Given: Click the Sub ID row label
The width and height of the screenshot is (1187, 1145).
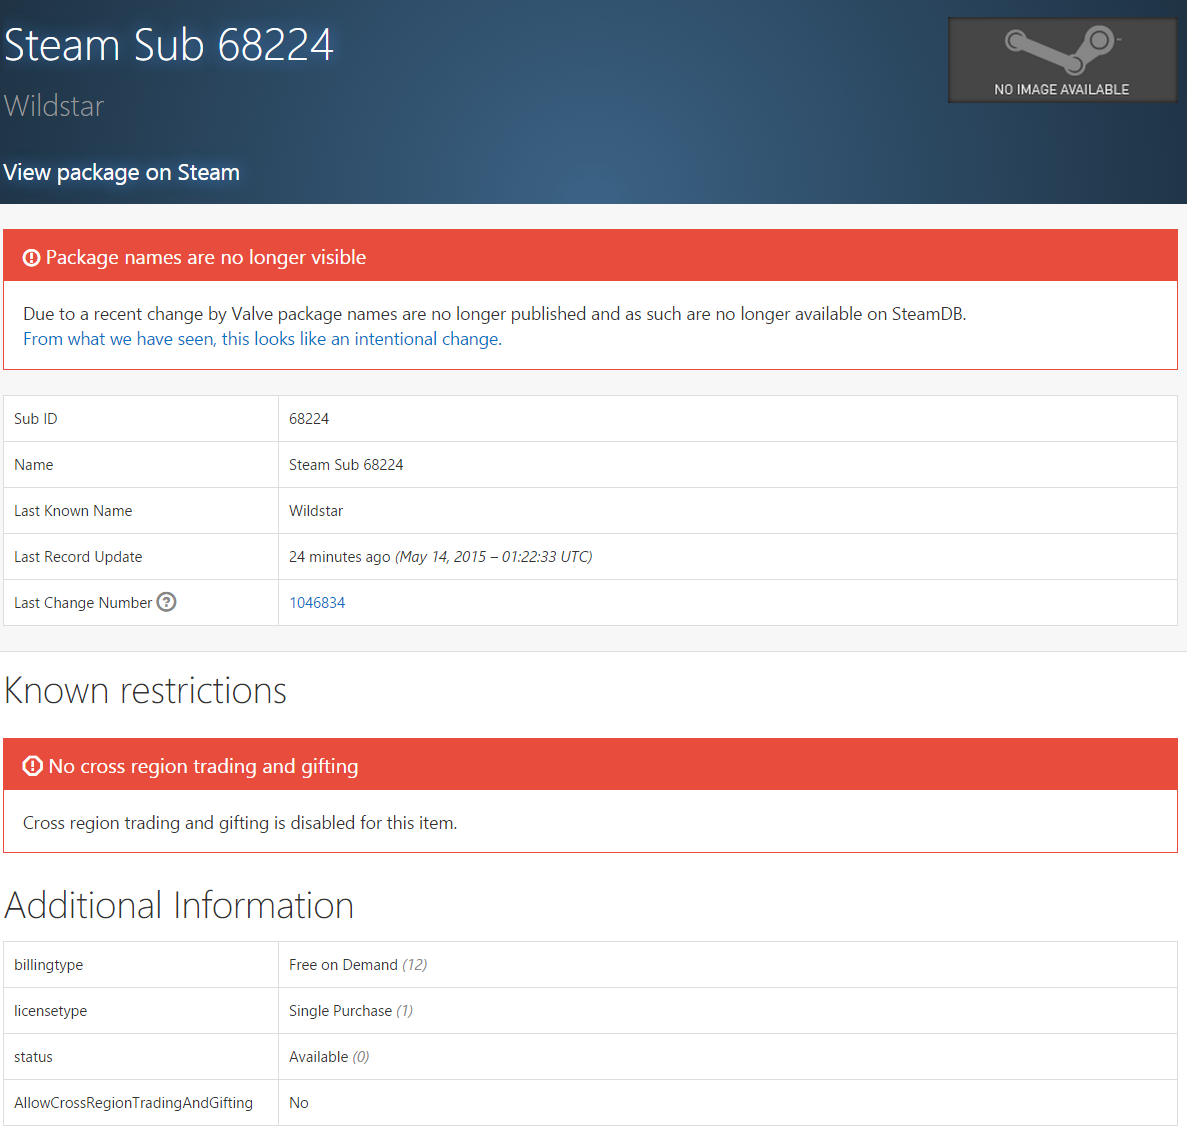Looking at the screenshot, I should pos(36,419).
